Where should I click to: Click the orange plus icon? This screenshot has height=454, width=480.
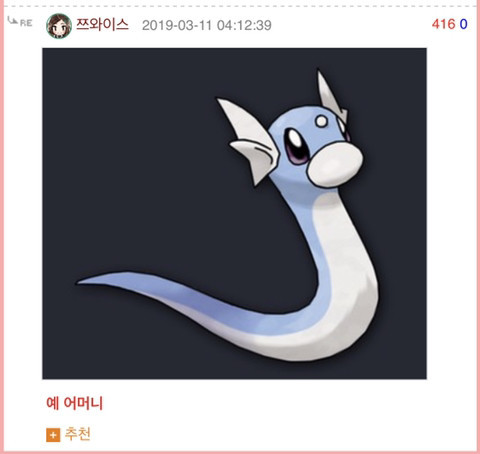coord(53,435)
